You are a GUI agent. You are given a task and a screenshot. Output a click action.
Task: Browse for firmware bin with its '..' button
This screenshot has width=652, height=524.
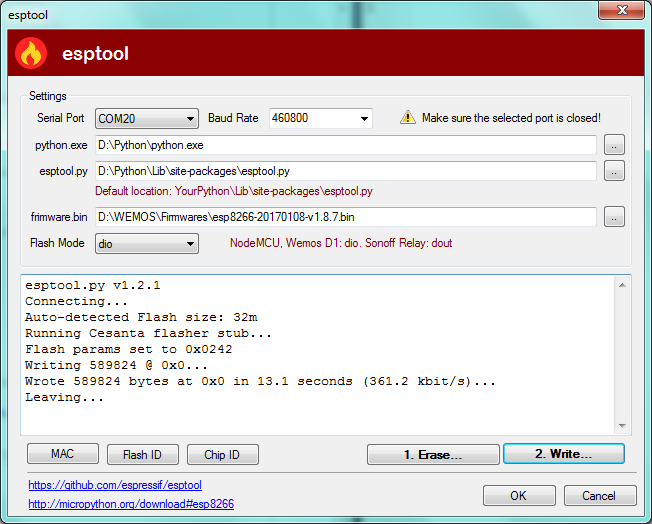614,217
